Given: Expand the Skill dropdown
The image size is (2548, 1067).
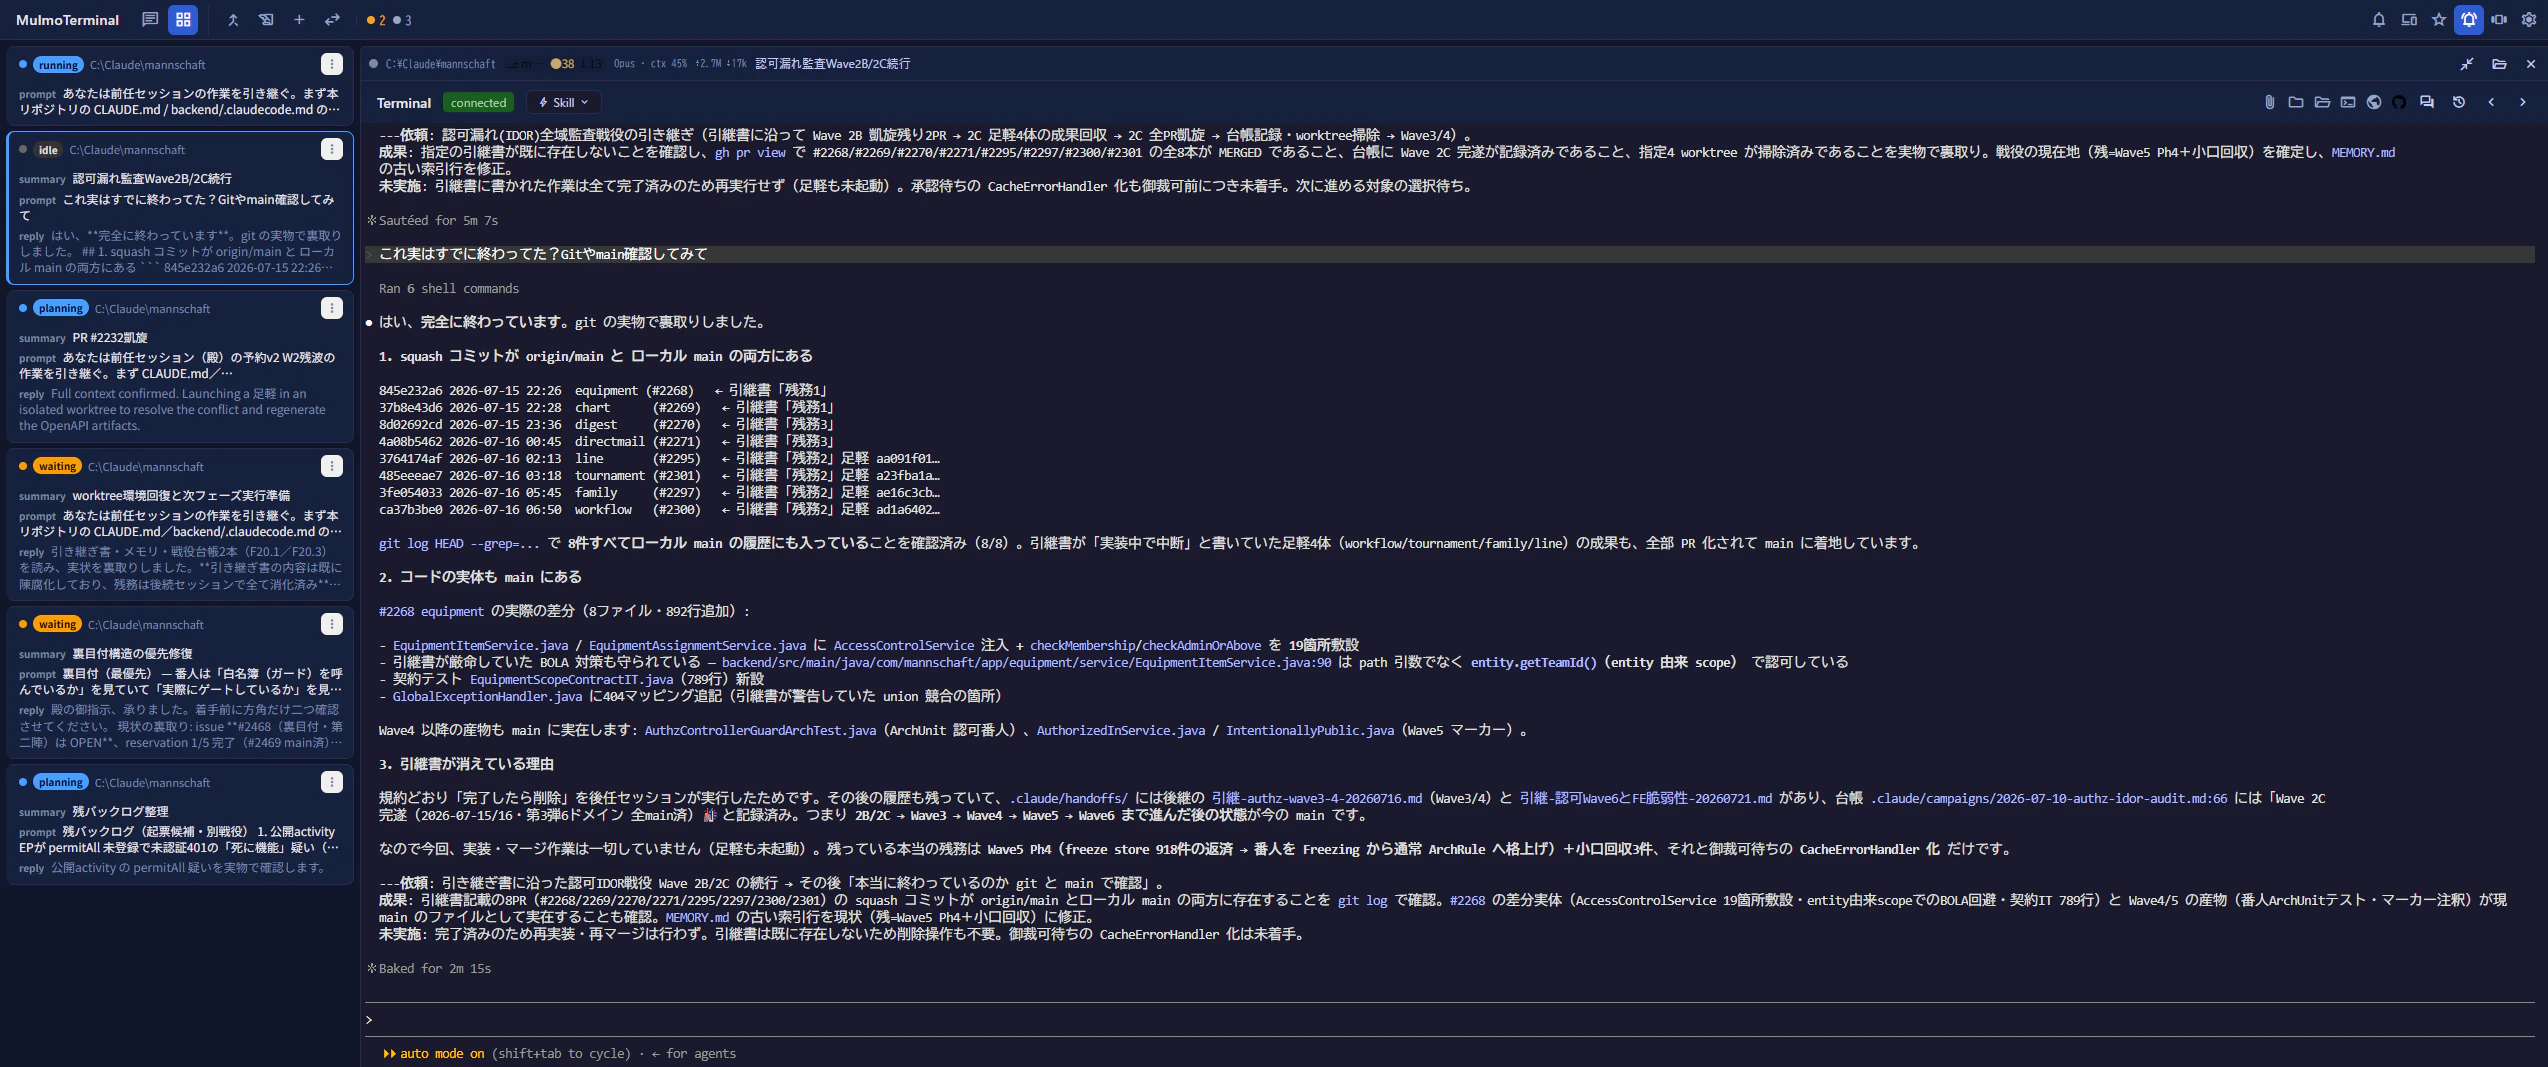Looking at the screenshot, I should [564, 102].
